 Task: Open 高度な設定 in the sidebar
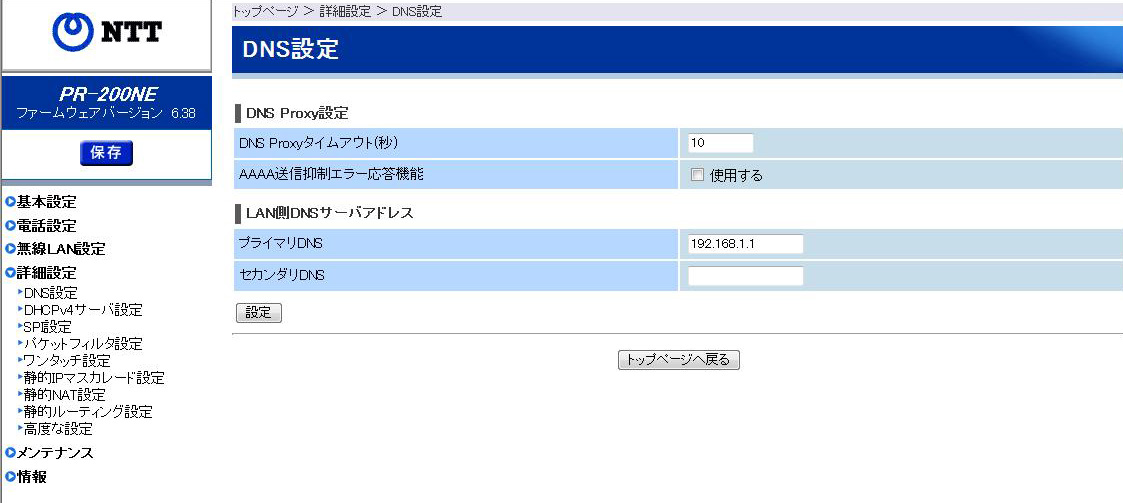tap(58, 429)
